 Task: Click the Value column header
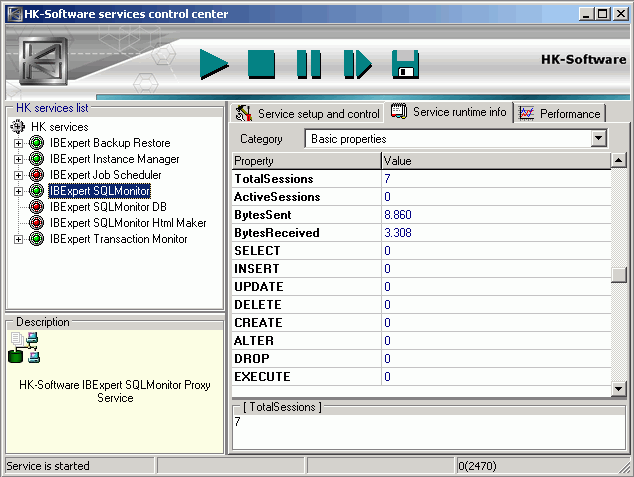496,160
